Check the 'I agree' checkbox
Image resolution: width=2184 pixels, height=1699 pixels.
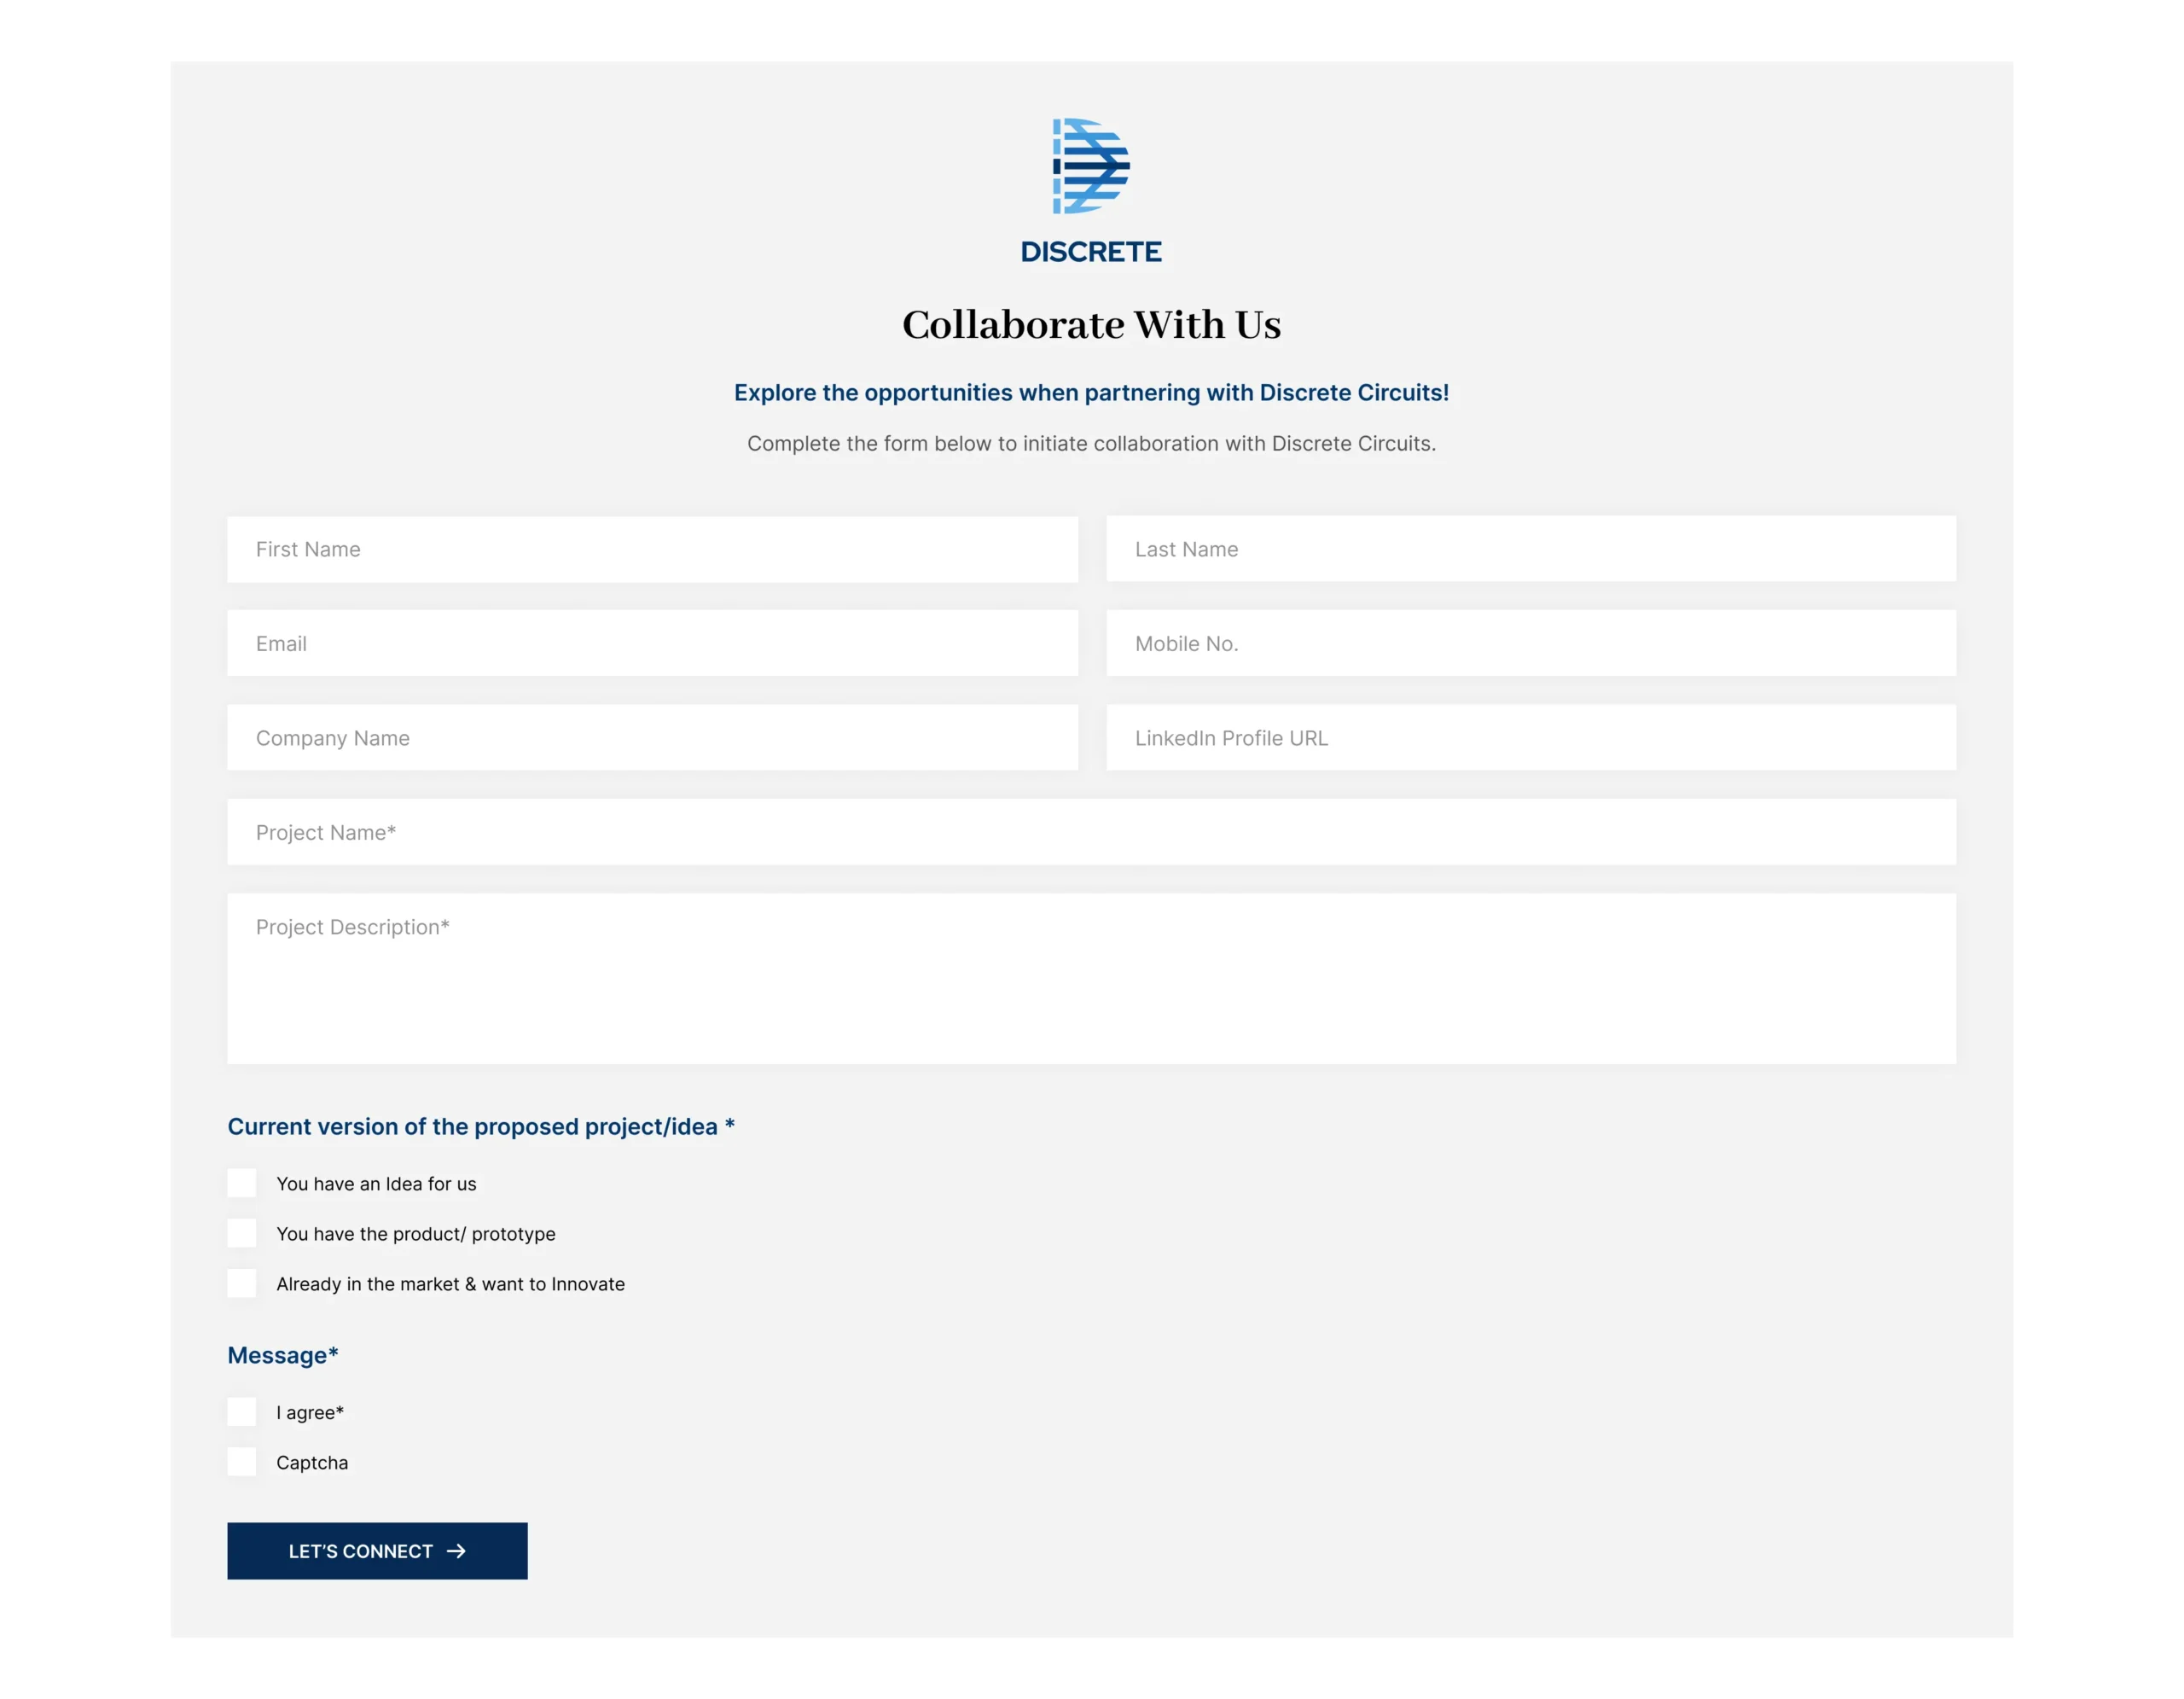tap(241, 1411)
